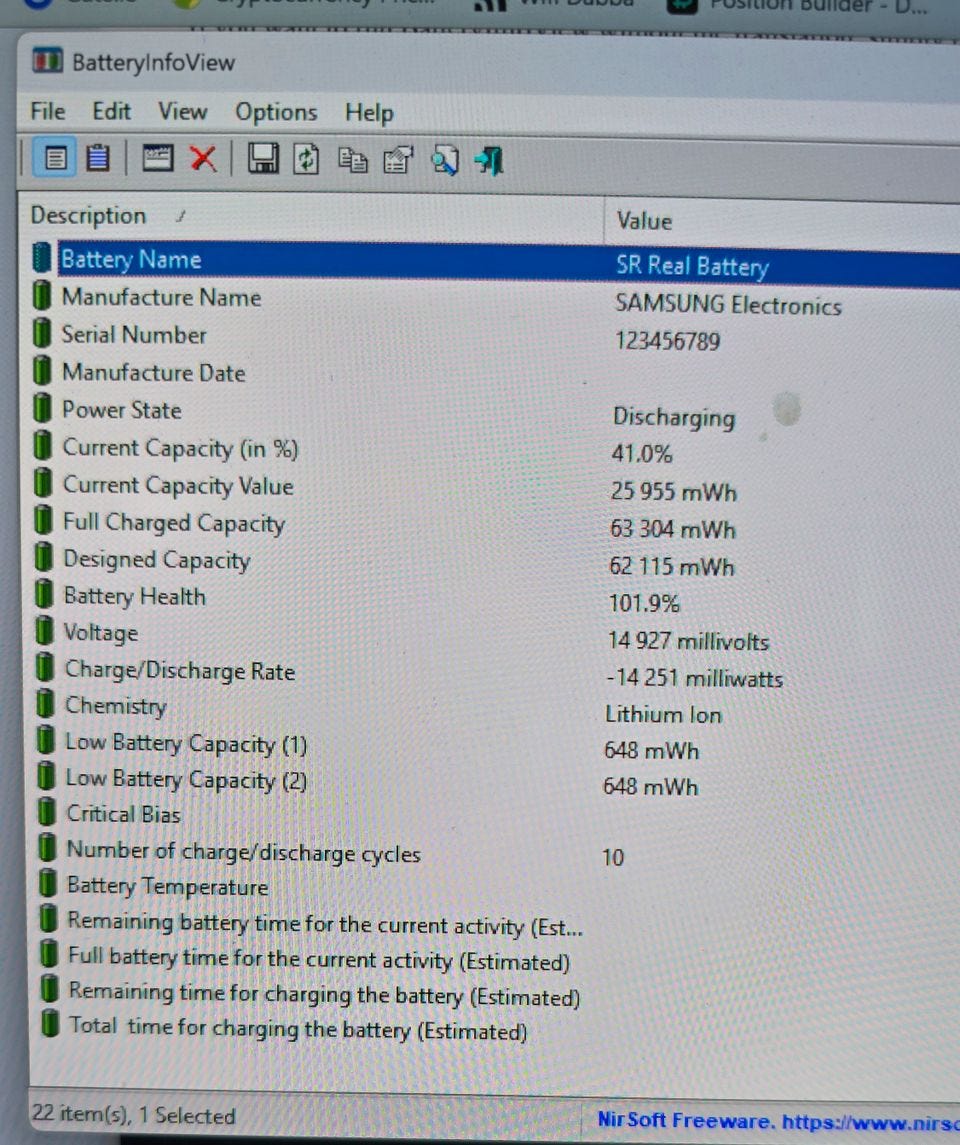
Task: Select Full battery time for current activity row
Action: (x=319, y=960)
